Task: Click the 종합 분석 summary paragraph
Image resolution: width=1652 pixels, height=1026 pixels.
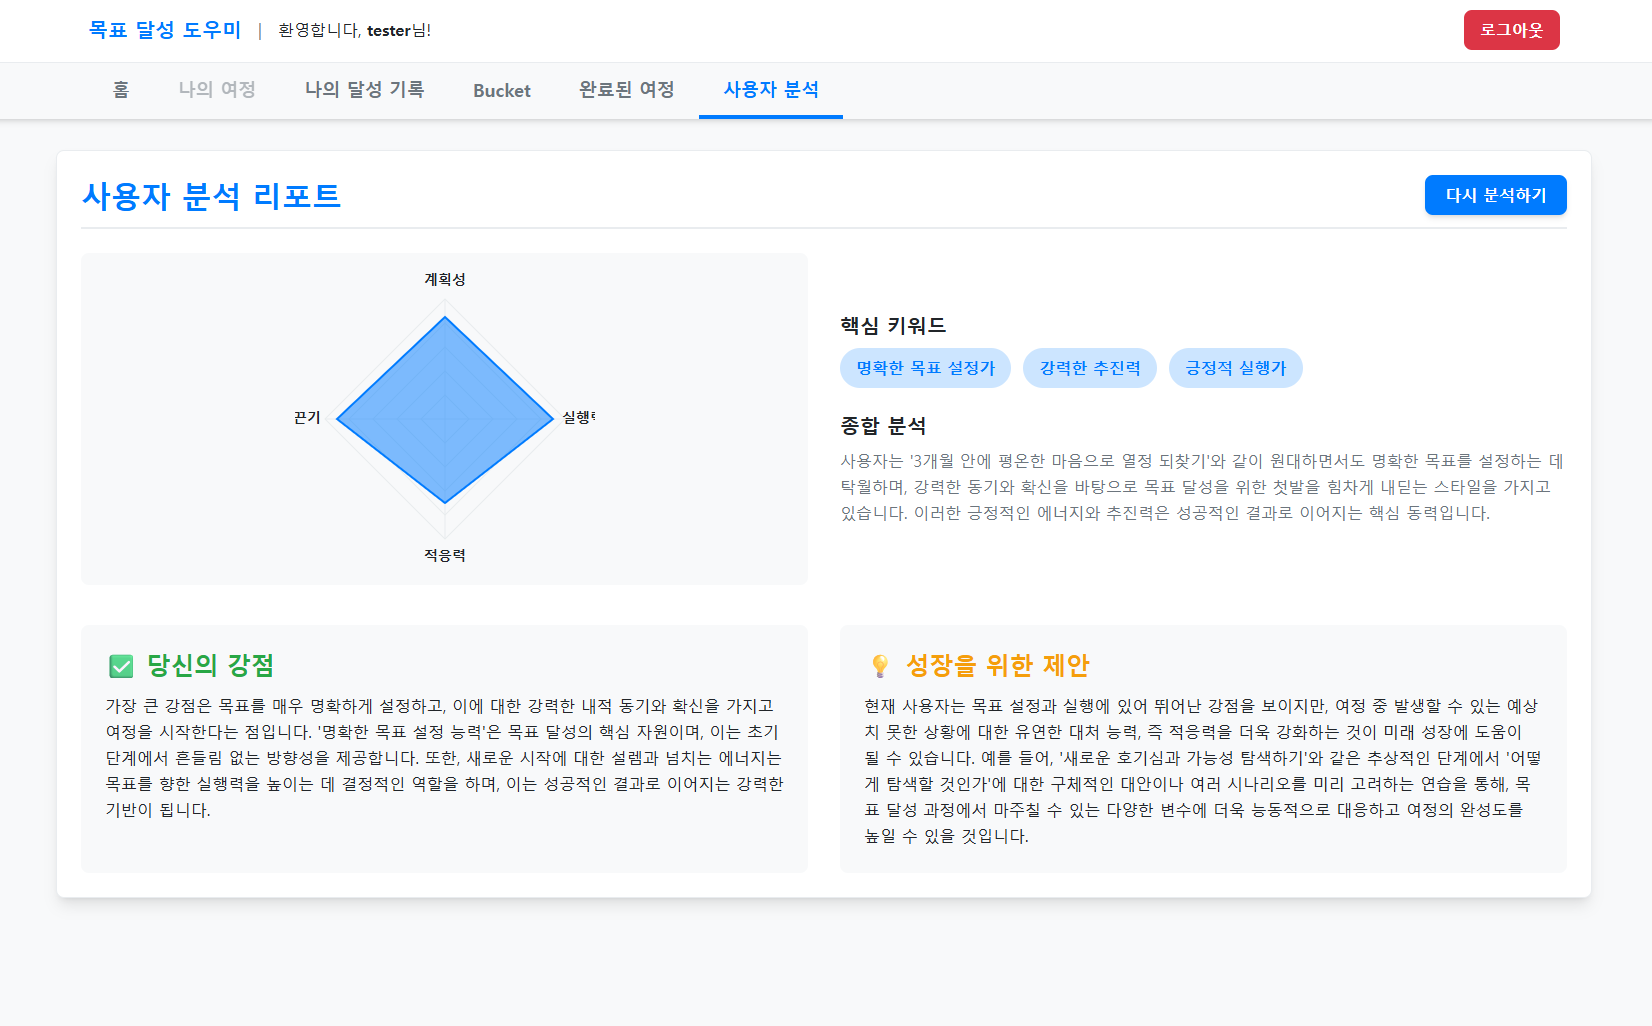Action: pos(1202,487)
